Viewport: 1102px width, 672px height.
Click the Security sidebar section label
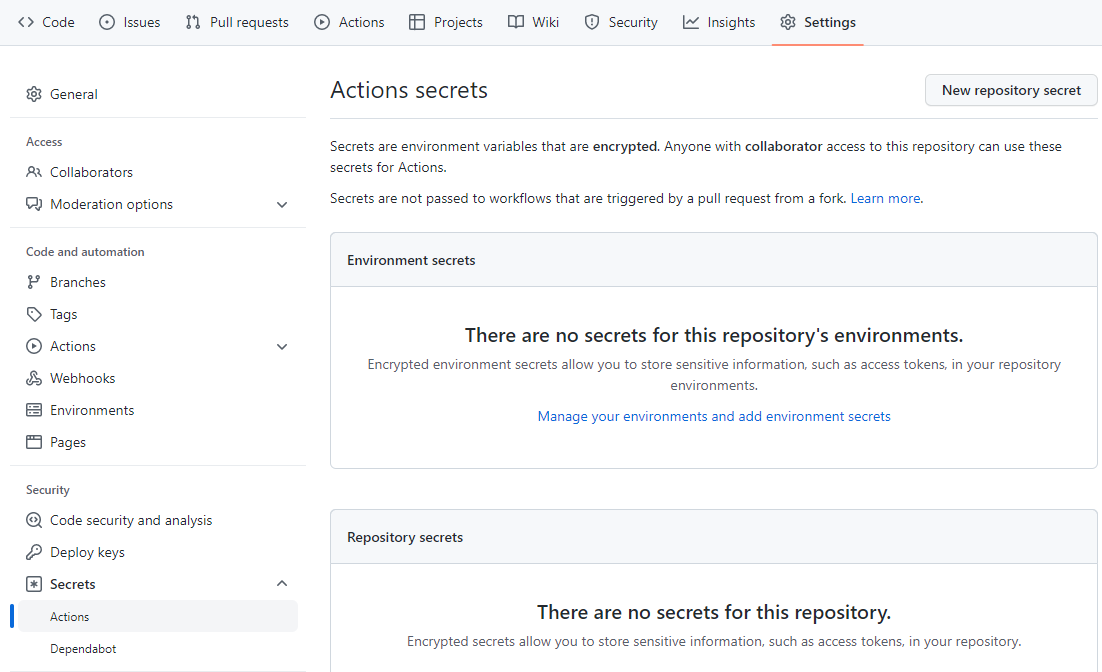[x=48, y=490]
